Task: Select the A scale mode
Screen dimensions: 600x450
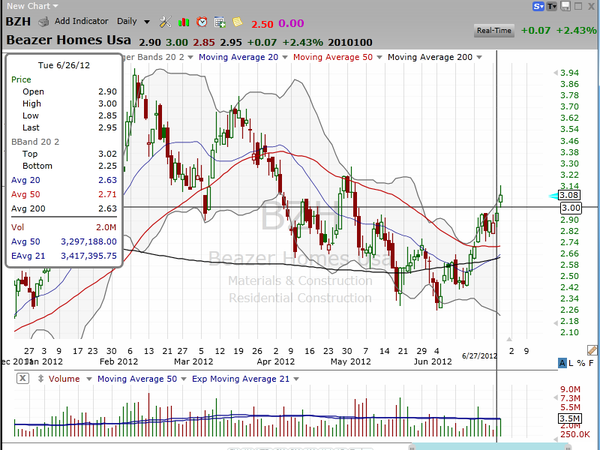Action: 562,363
